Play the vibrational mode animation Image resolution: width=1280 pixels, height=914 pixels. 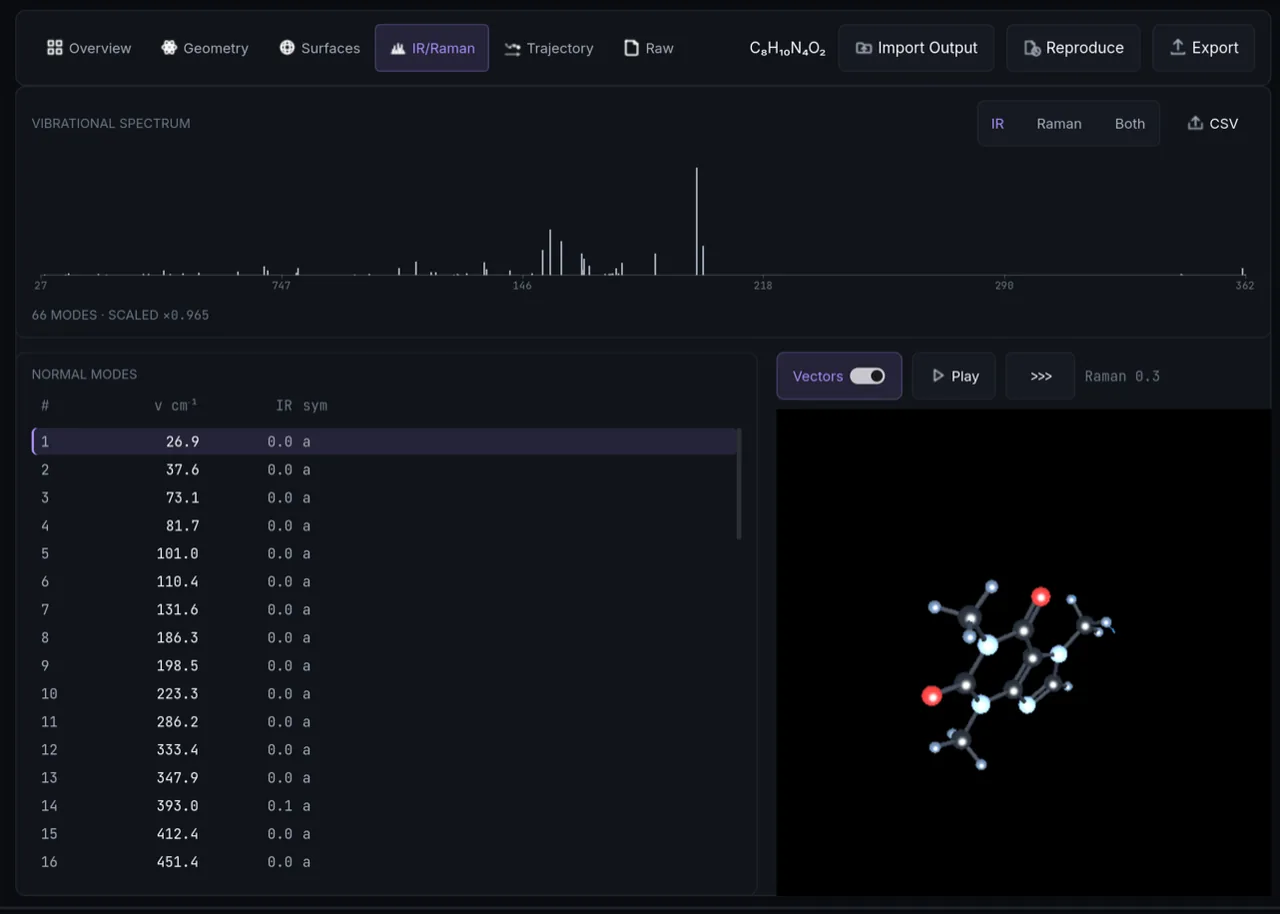point(954,376)
